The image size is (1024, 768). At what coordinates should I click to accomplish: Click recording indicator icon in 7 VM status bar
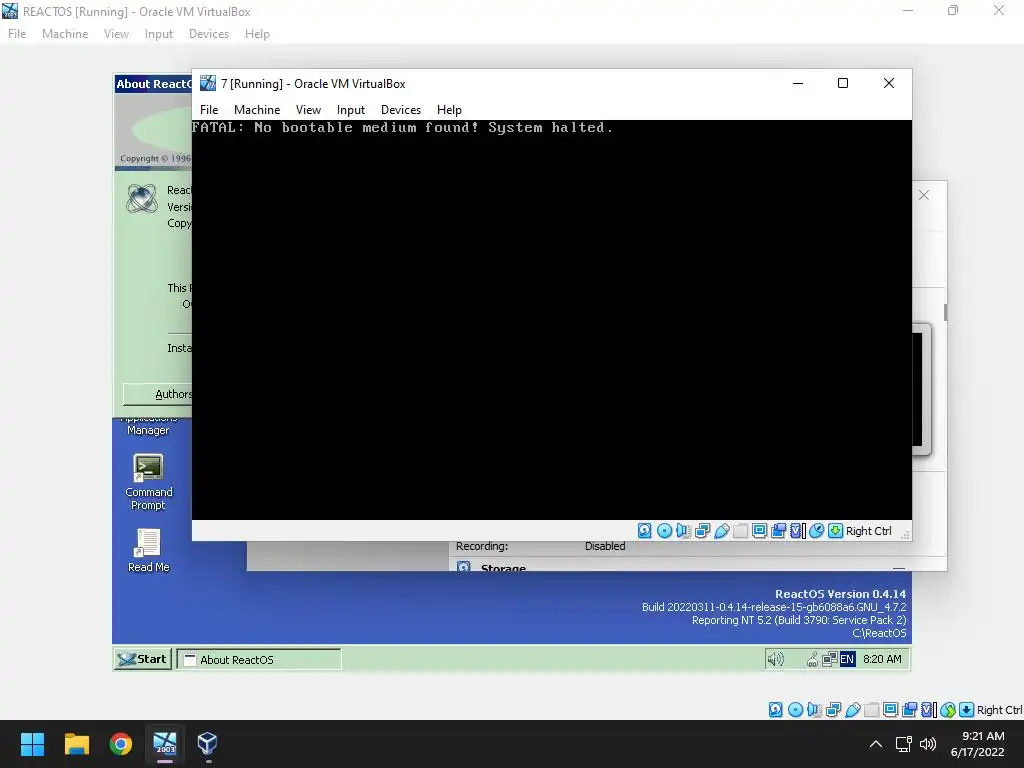(778, 531)
